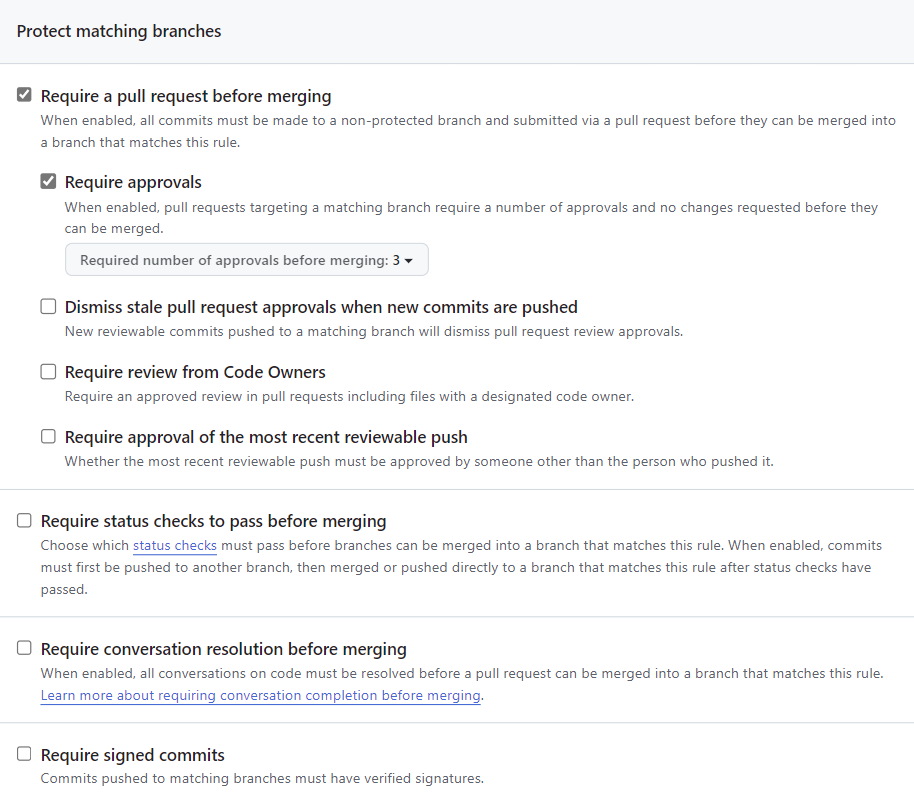Click the Require review from Code Owners label text
The image size is (914, 803).
[x=195, y=372]
